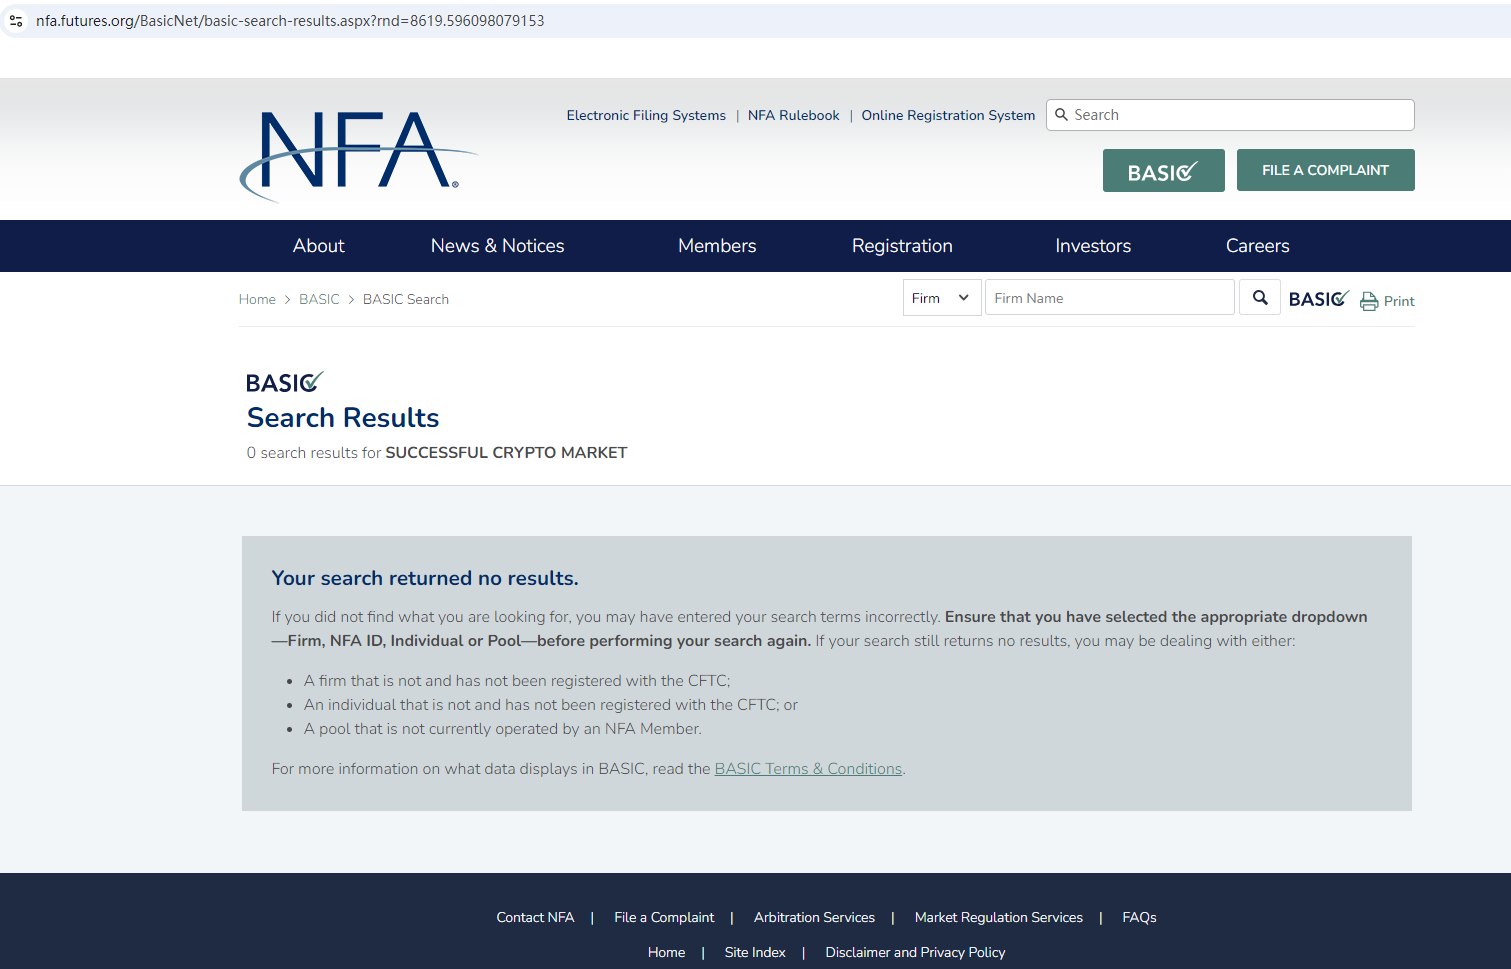The height and width of the screenshot is (969, 1511).
Task: Click 'A pool that is not currently operated' line
Action: coord(503,729)
